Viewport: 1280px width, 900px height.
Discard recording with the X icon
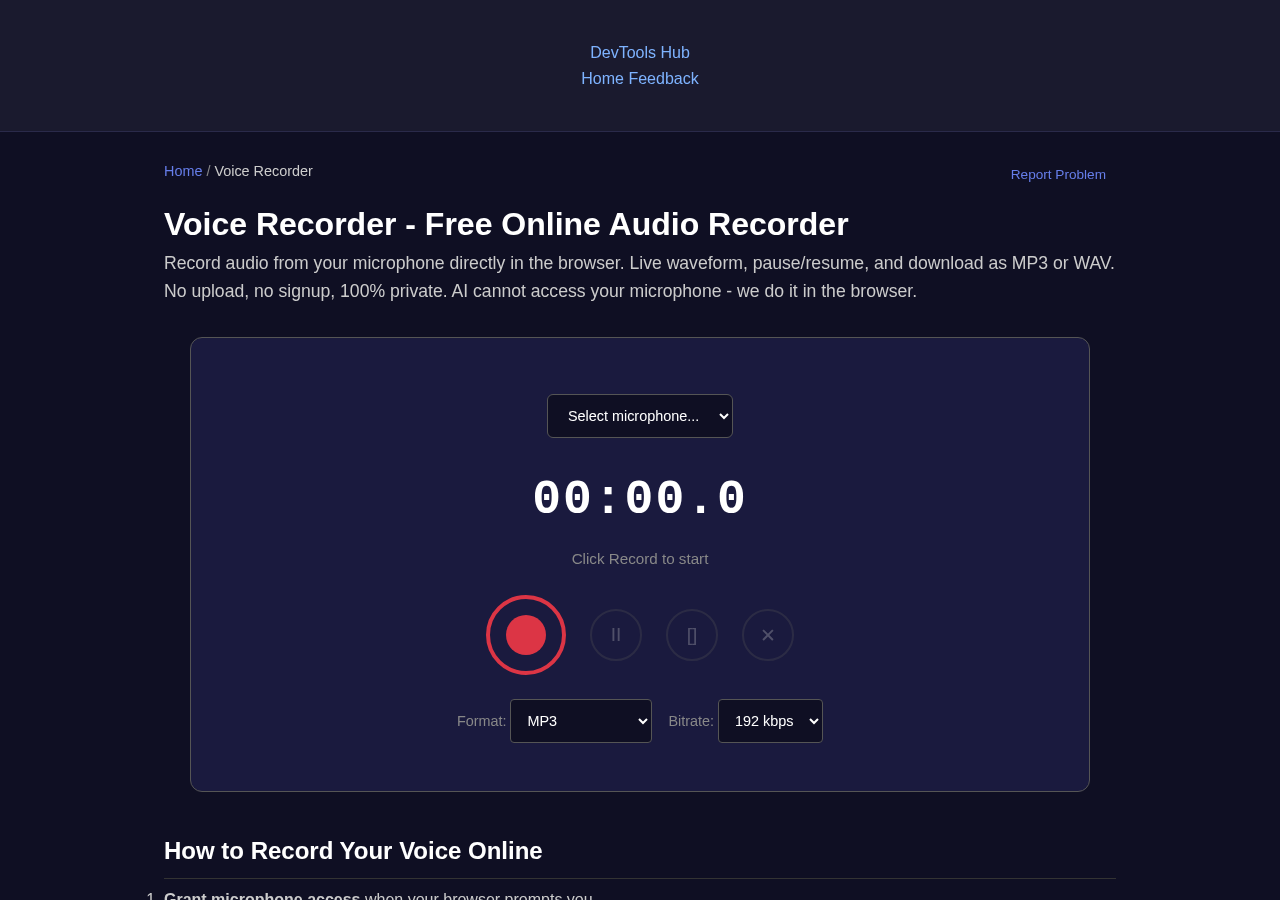(768, 635)
